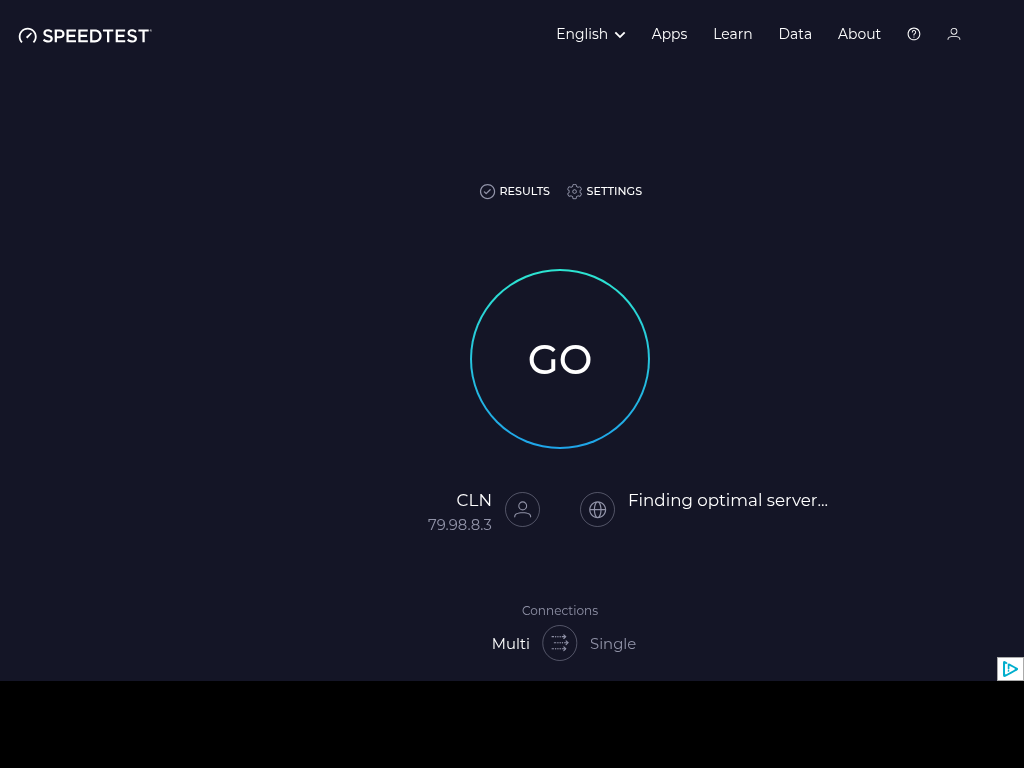Click the AdChoices icon
The width and height of the screenshot is (1024, 768).
(x=1010, y=669)
